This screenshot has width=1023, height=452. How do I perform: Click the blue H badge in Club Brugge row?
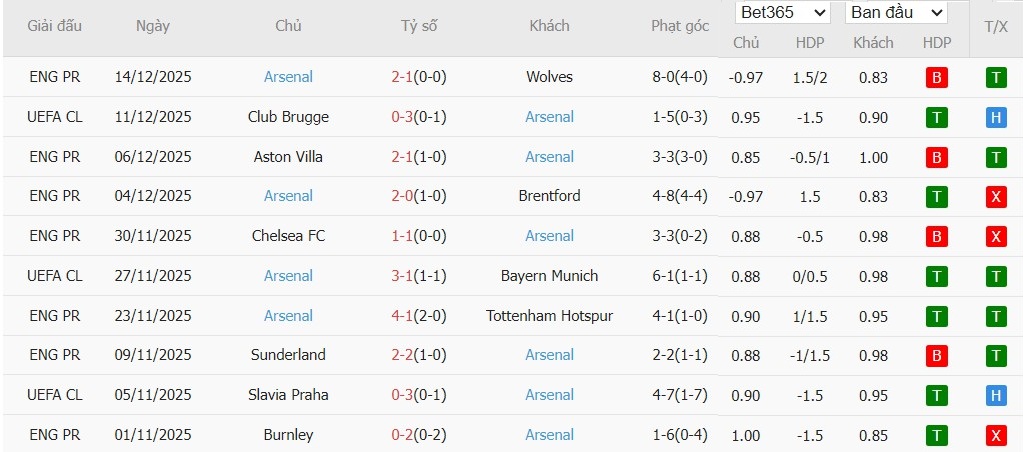[996, 118]
